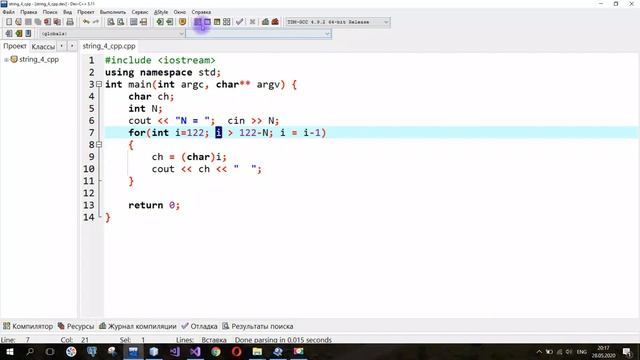The width and height of the screenshot is (640, 360).
Task: Click the Save All toolbar icon
Action: (38, 22)
